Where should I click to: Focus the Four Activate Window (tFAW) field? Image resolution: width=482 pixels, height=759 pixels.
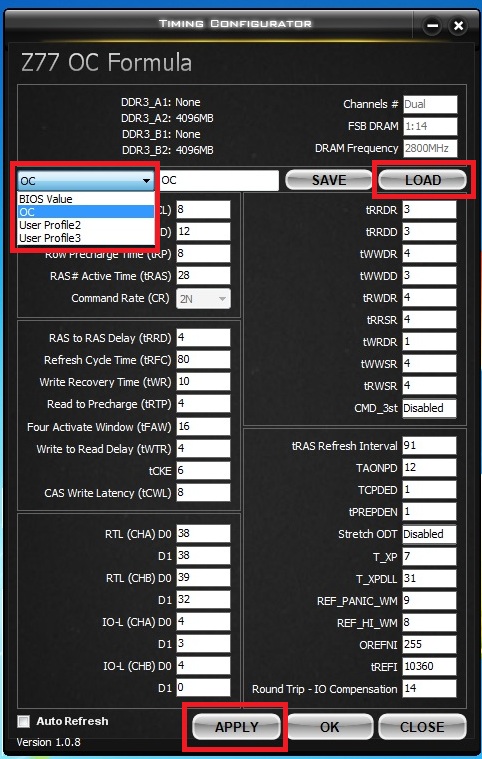(x=203, y=426)
